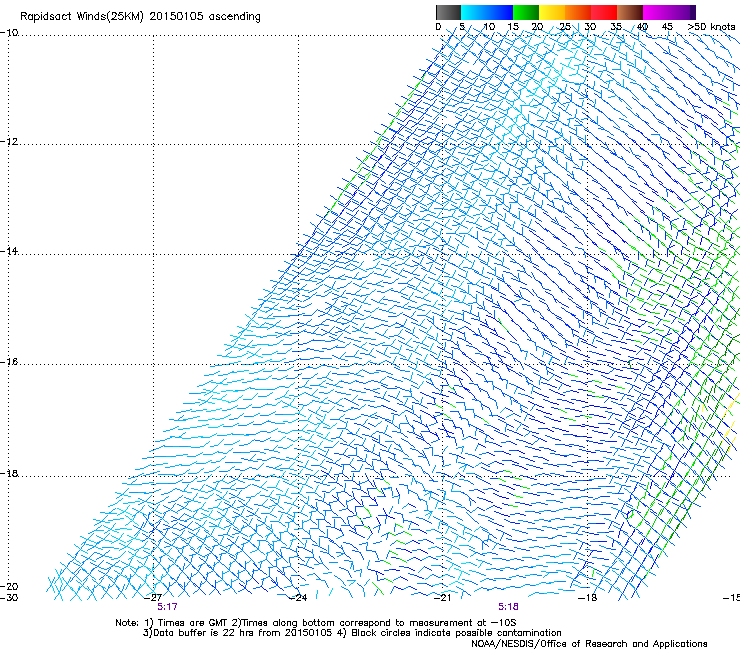The width and height of the screenshot is (740, 650).
Task: Click the cyan-blue 5-15 knots legend band
Action: point(487,12)
